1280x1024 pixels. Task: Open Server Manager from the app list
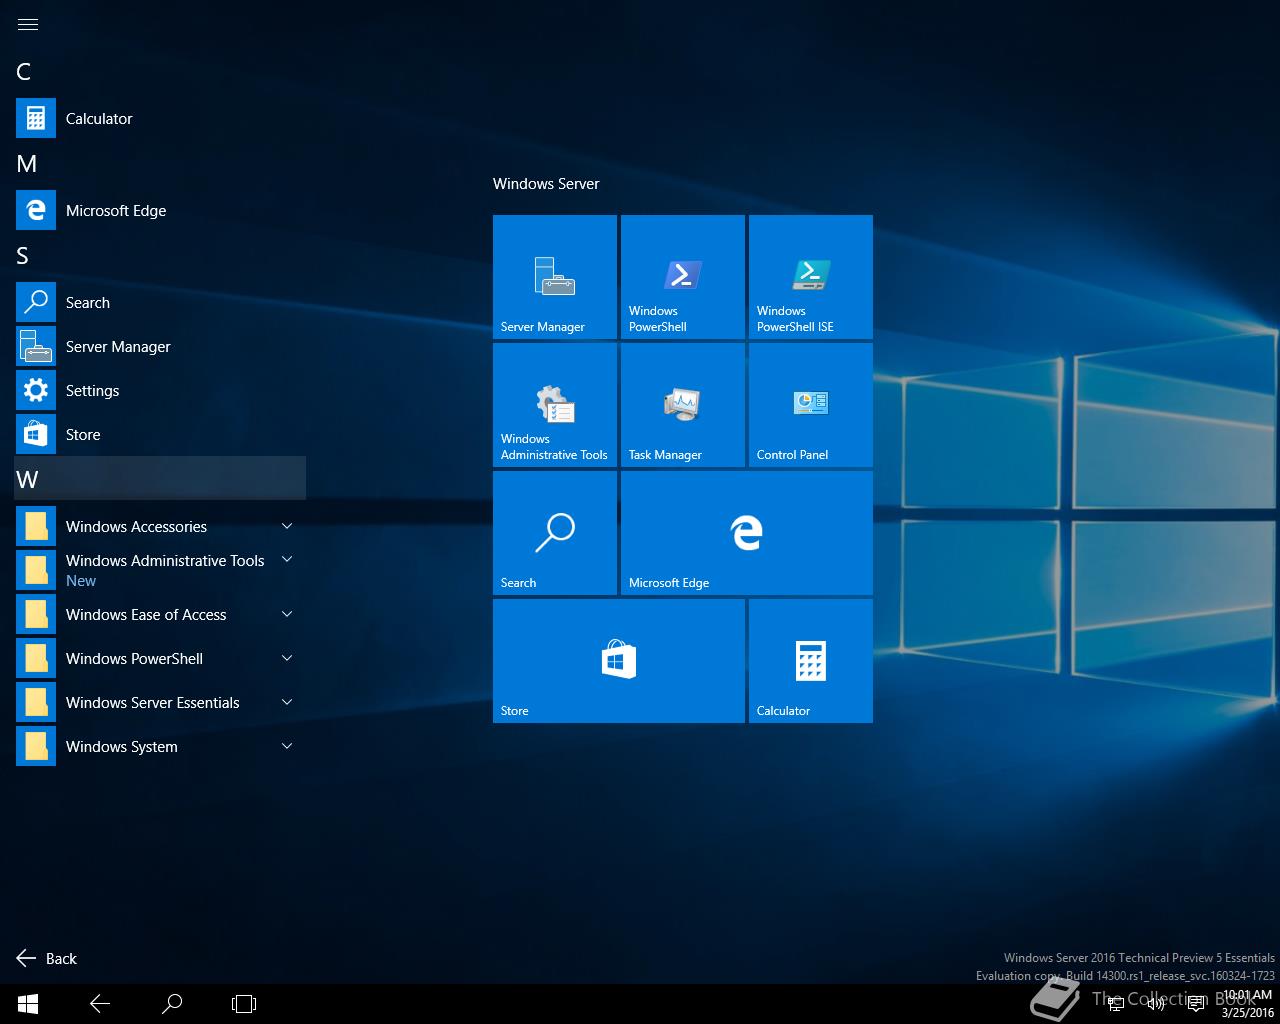click(160, 346)
